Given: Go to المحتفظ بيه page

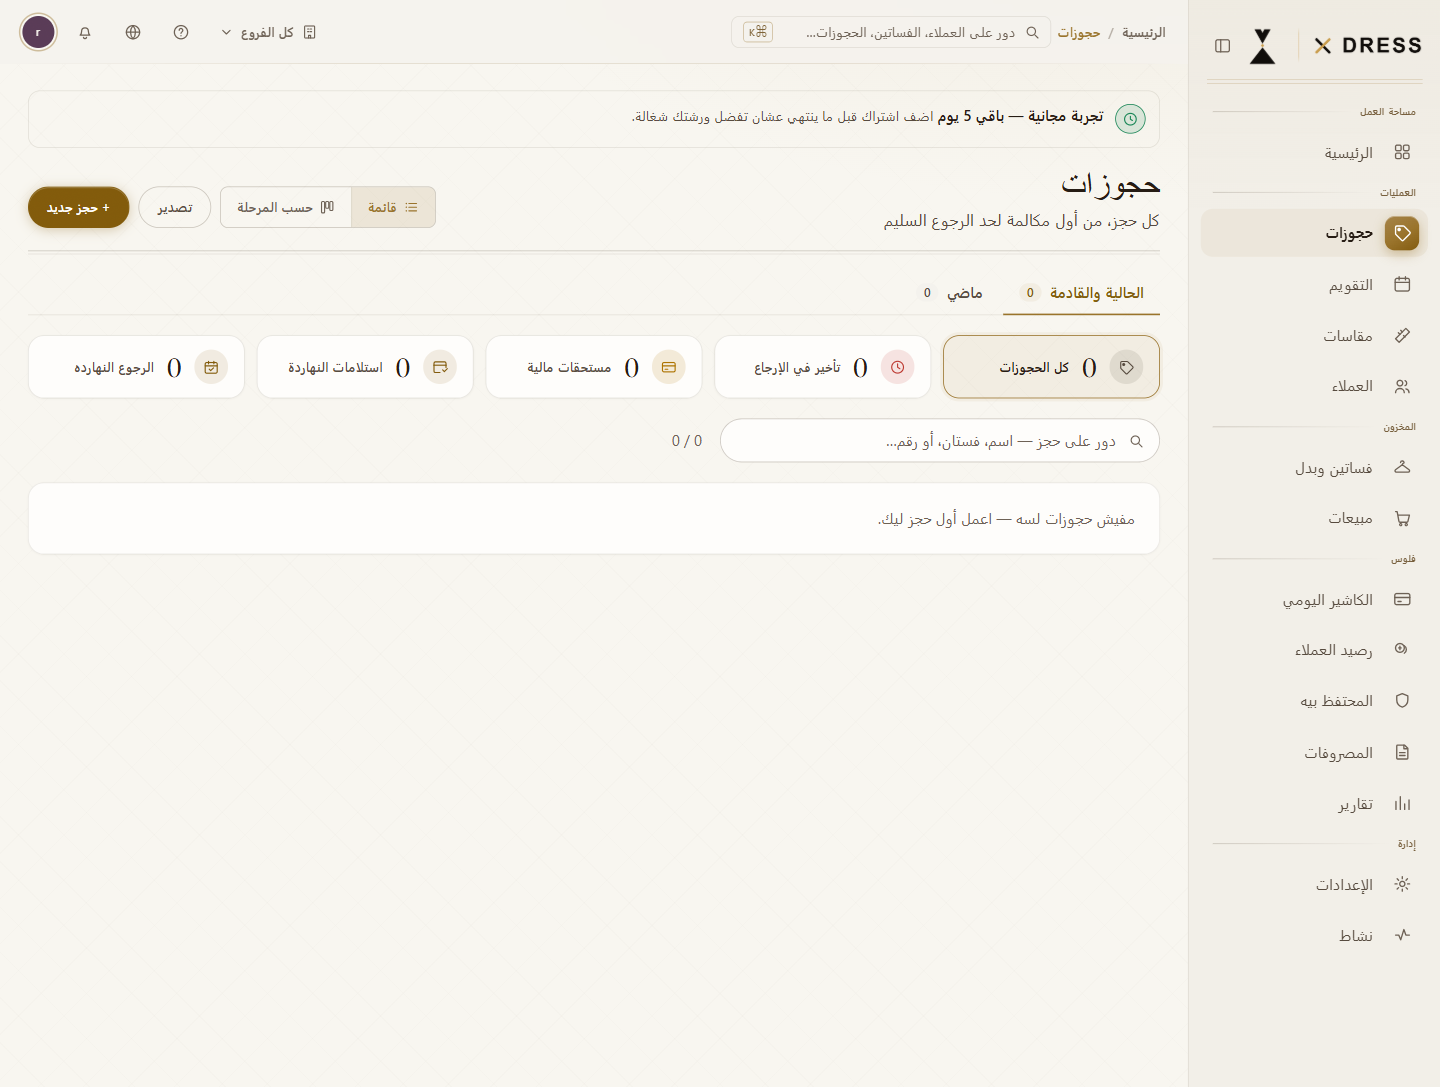Looking at the screenshot, I should [x=1314, y=701].
